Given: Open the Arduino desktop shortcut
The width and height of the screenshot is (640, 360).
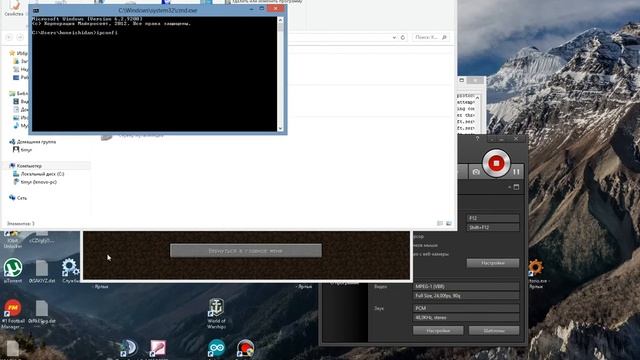Looking at the screenshot, I should pyautogui.click(x=216, y=349).
